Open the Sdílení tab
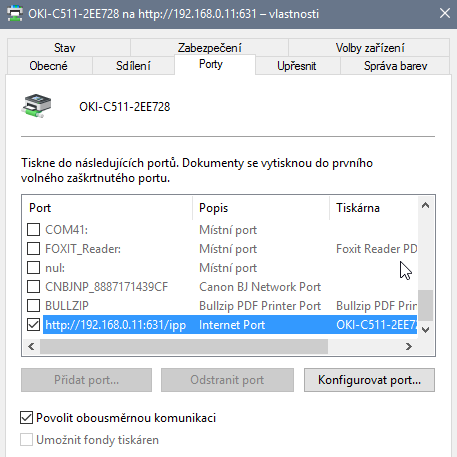The height and width of the screenshot is (457, 457). 133,66
